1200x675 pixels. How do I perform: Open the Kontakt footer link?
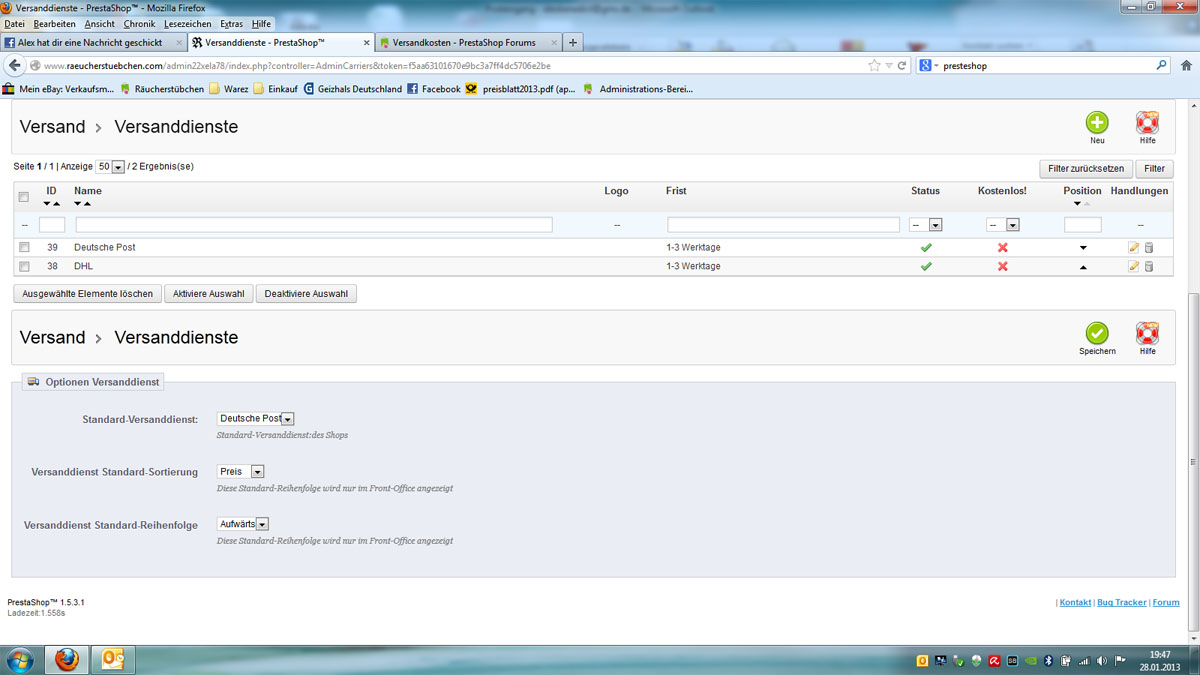(1075, 603)
